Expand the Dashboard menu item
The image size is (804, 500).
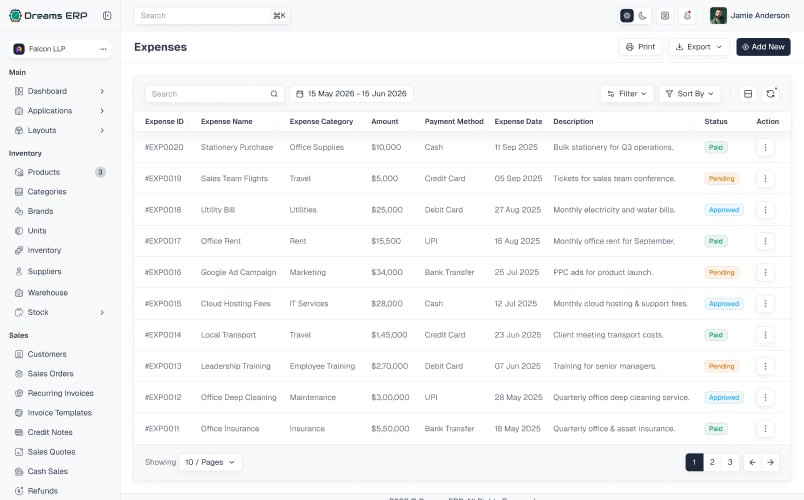click(x=60, y=91)
